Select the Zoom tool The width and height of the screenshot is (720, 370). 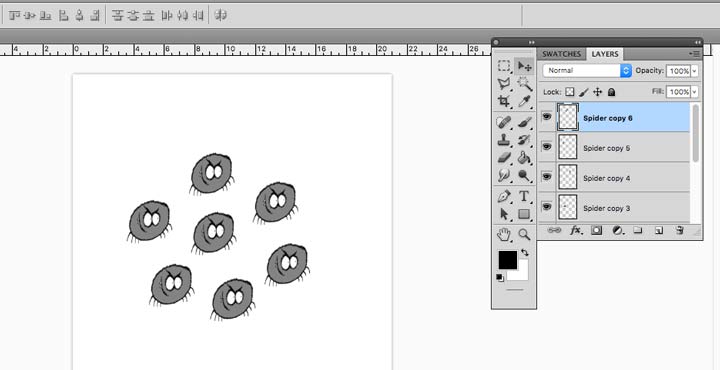[x=524, y=235]
